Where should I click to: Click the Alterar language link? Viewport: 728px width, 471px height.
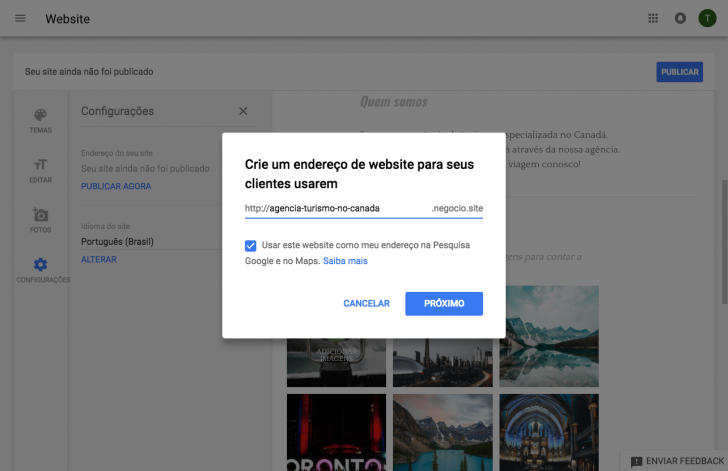(x=99, y=260)
